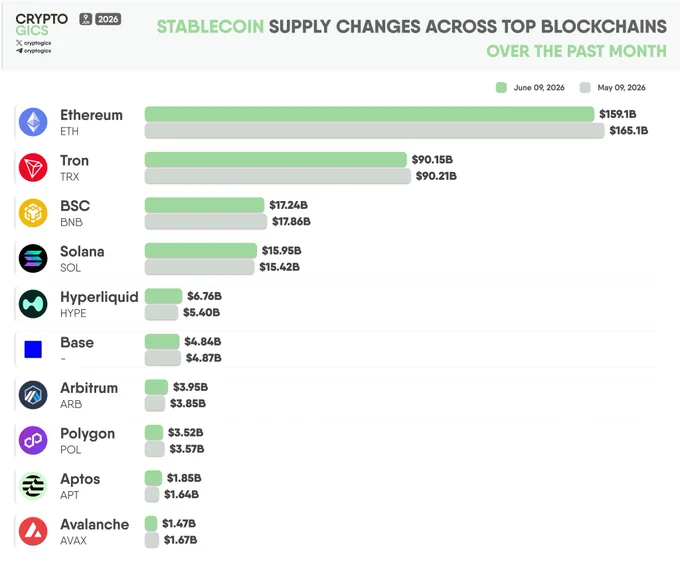Image resolution: width=680 pixels, height=562 pixels.
Task: Click the Aptos striped circle icon
Action: pos(33,486)
